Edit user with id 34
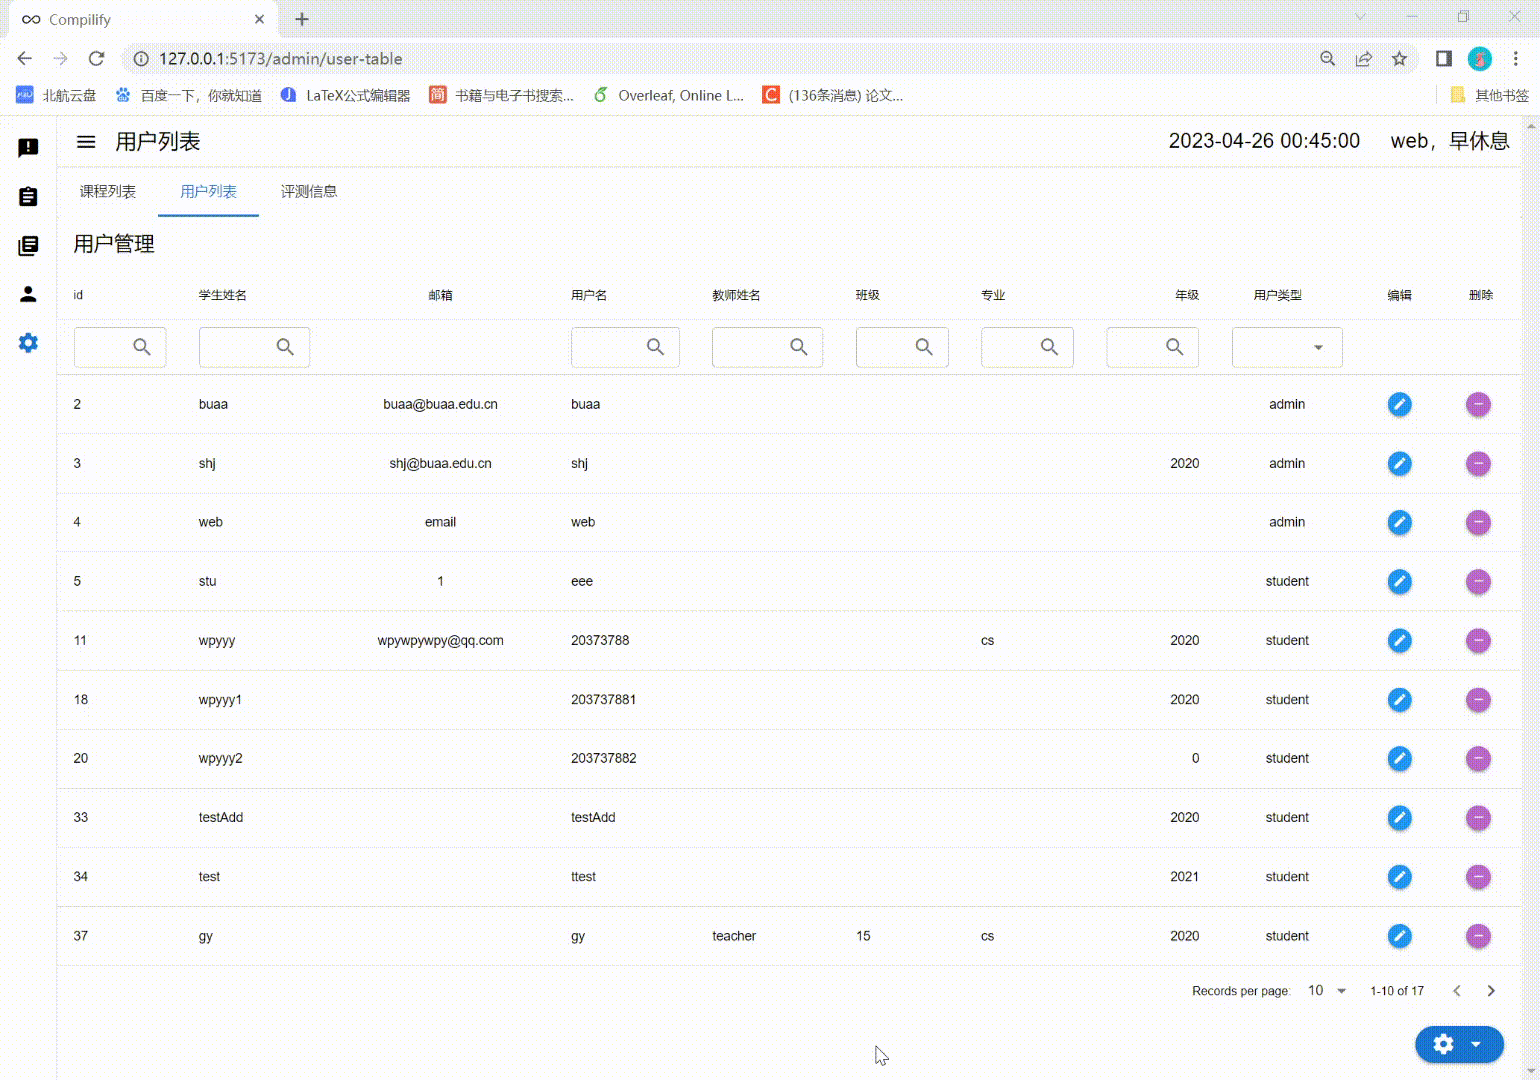Image resolution: width=1540 pixels, height=1080 pixels. pyautogui.click(x=1399, y=876)
